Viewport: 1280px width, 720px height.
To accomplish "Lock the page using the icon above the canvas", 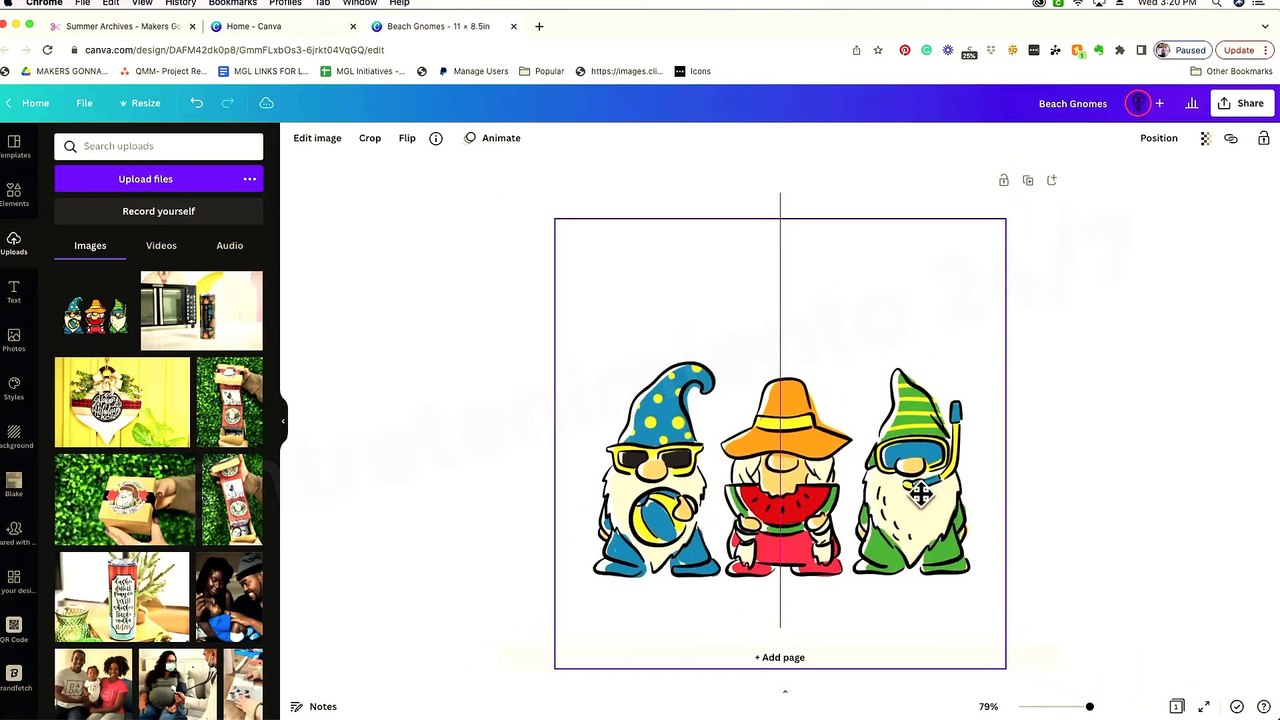I will pyautogui.click(x=1003, y=180).
